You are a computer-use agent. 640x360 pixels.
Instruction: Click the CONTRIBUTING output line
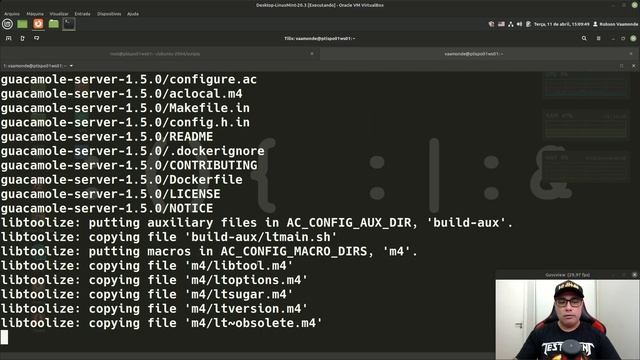pyautogui.click(x=129, y=165)
